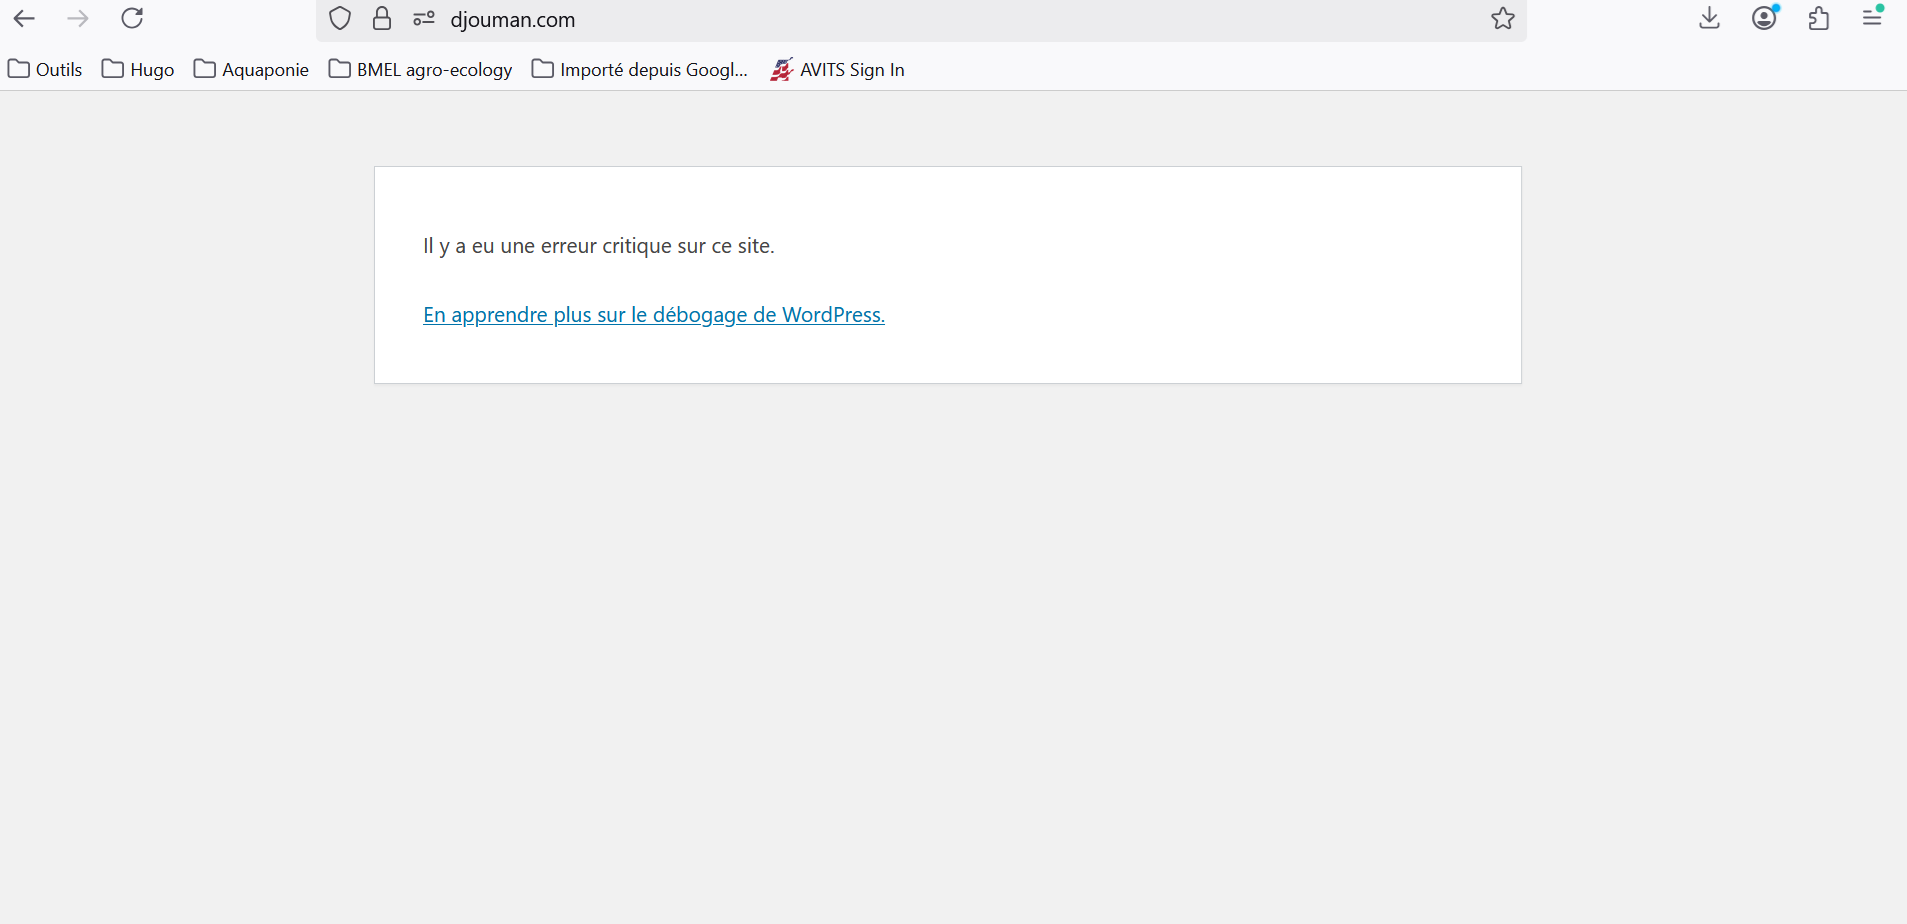Open the Firefox account menu

(x=1765, y=18)
